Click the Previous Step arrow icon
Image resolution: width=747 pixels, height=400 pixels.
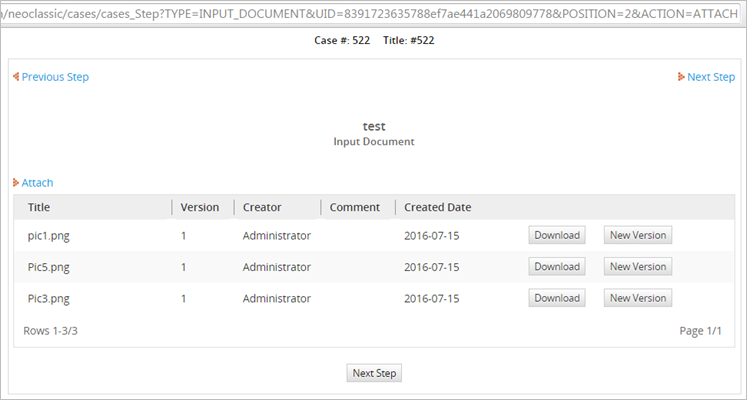click(16, 77)
